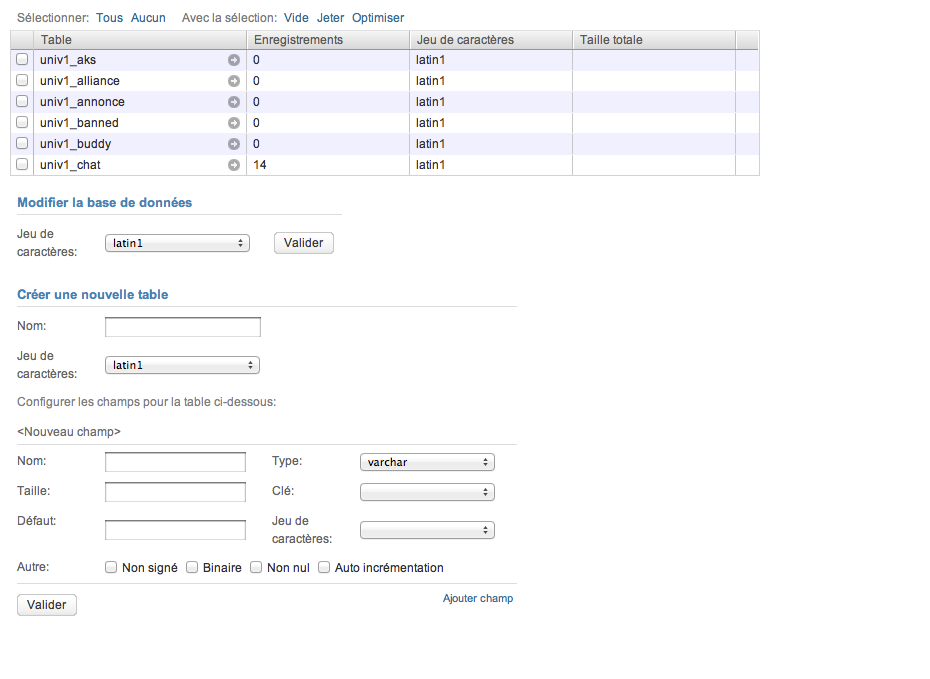Click the Optimiser link
Screen dimensions: 930x679
click(378, 18)
